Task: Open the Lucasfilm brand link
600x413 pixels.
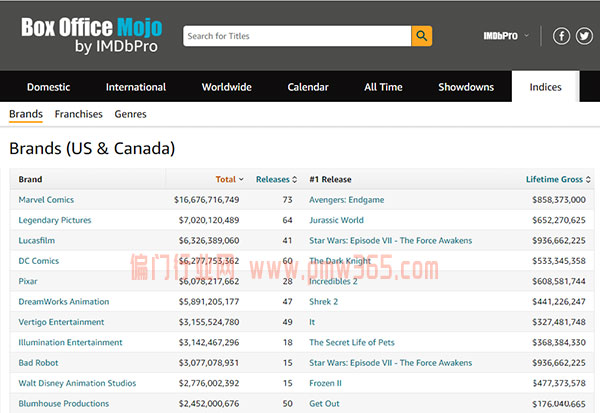Action: (x=36, y=240)
